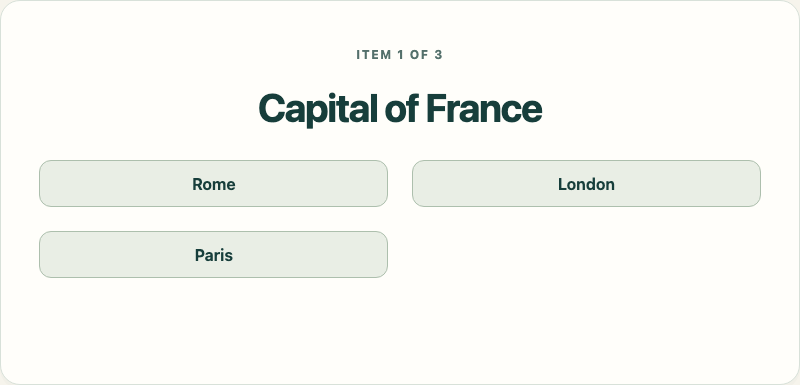Guess Rome for the capital question
Viewport: 800px width, 385px height.
[213, 184]
